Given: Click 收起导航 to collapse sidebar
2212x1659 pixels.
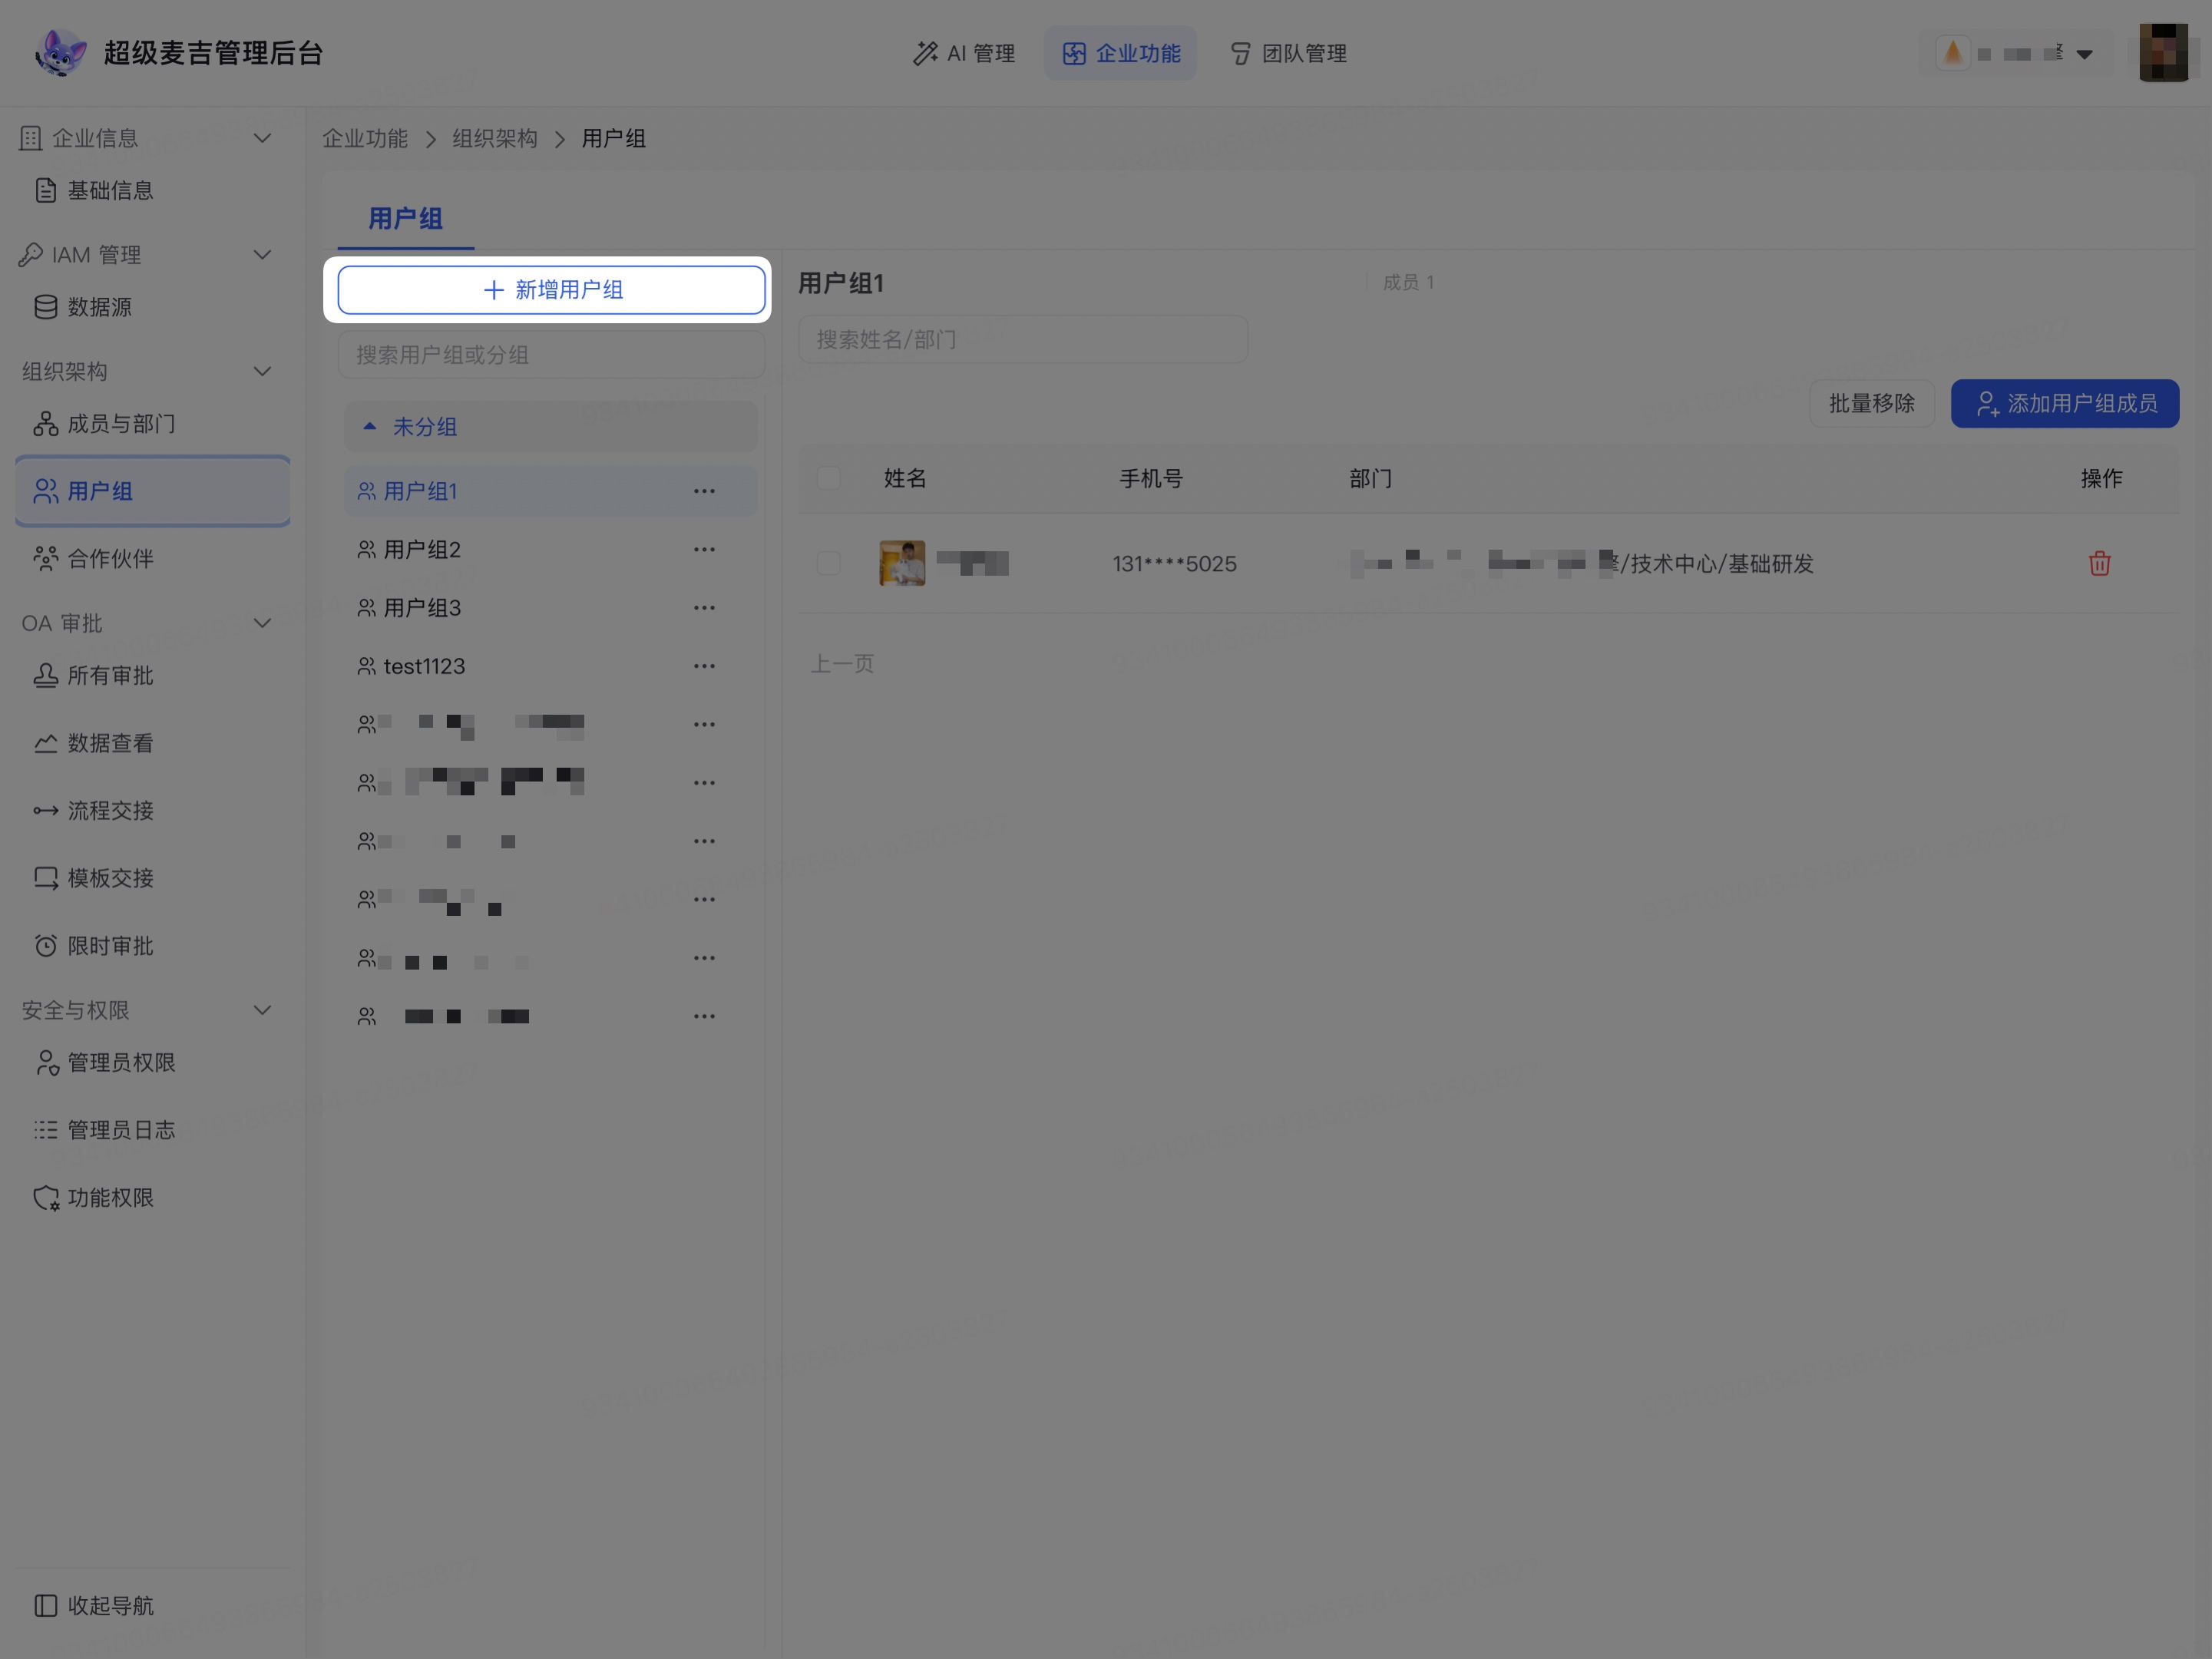Looking at the screenshot, I should coord(94,1605).
